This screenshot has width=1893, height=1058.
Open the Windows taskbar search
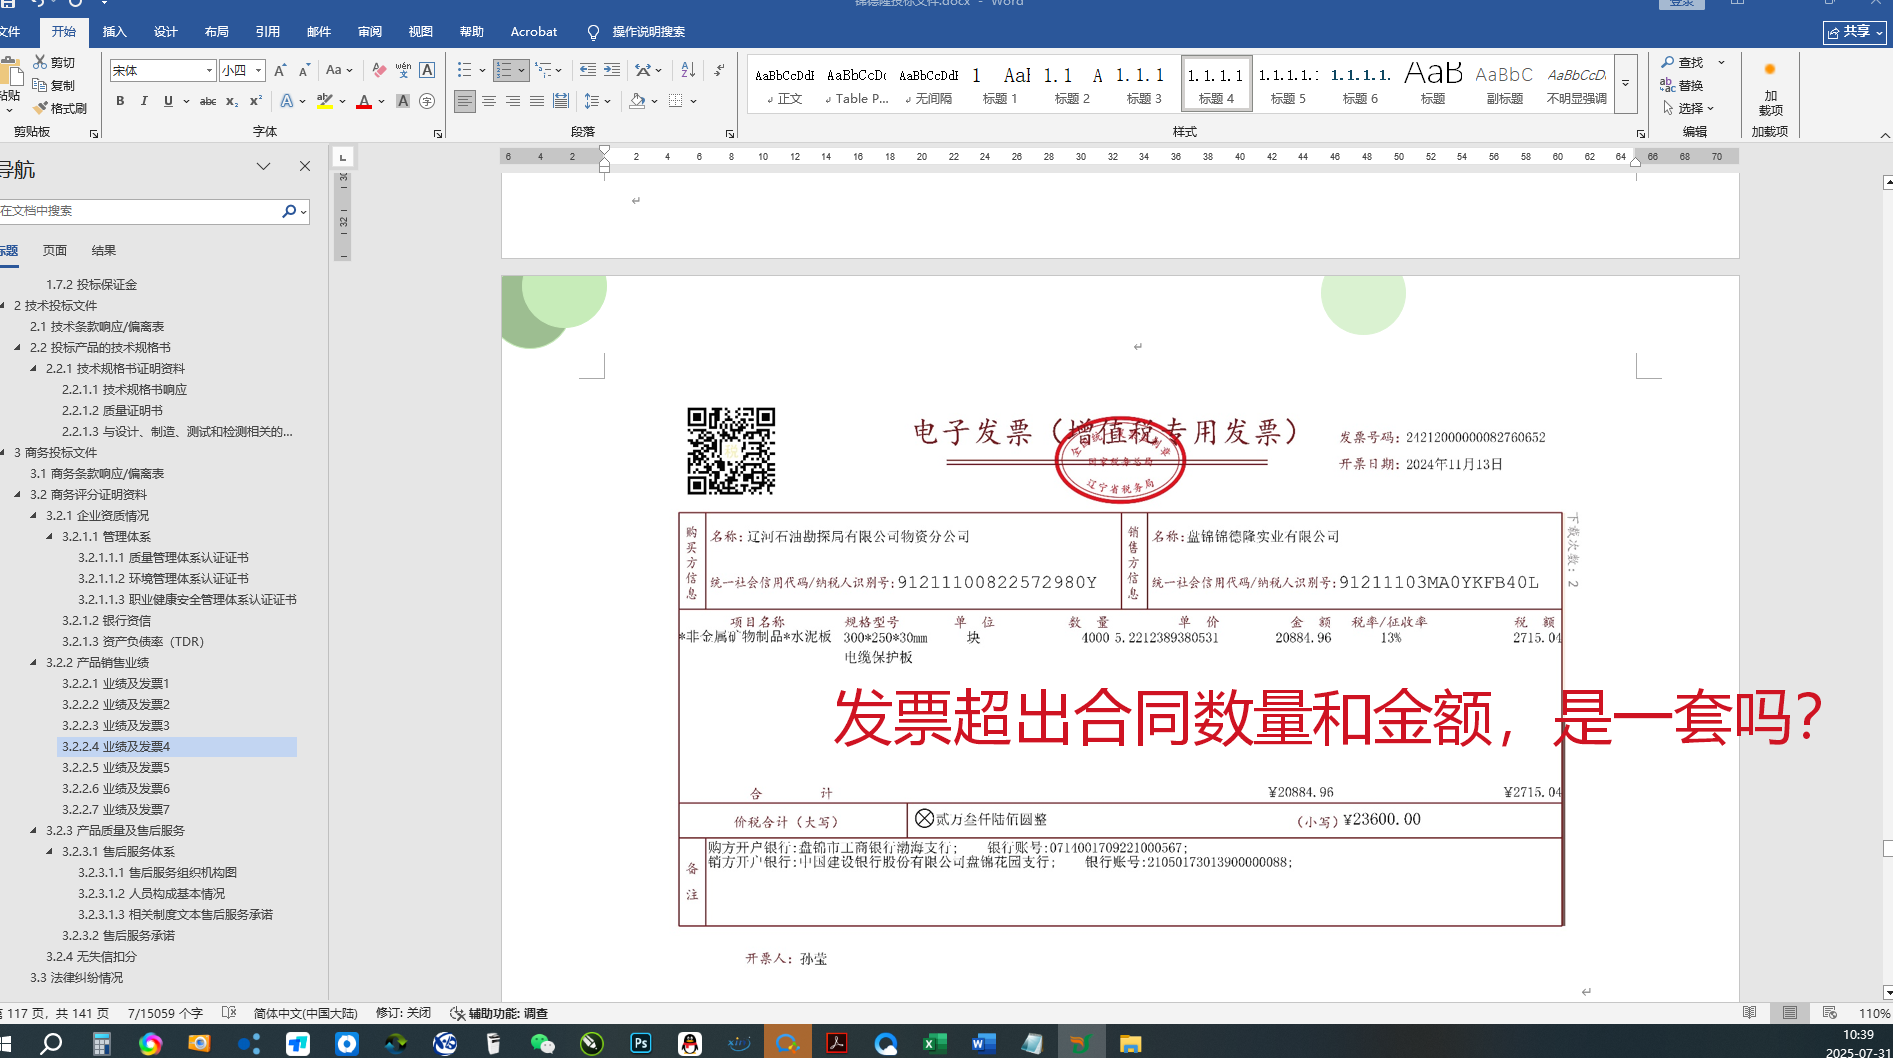point(51,1043)
